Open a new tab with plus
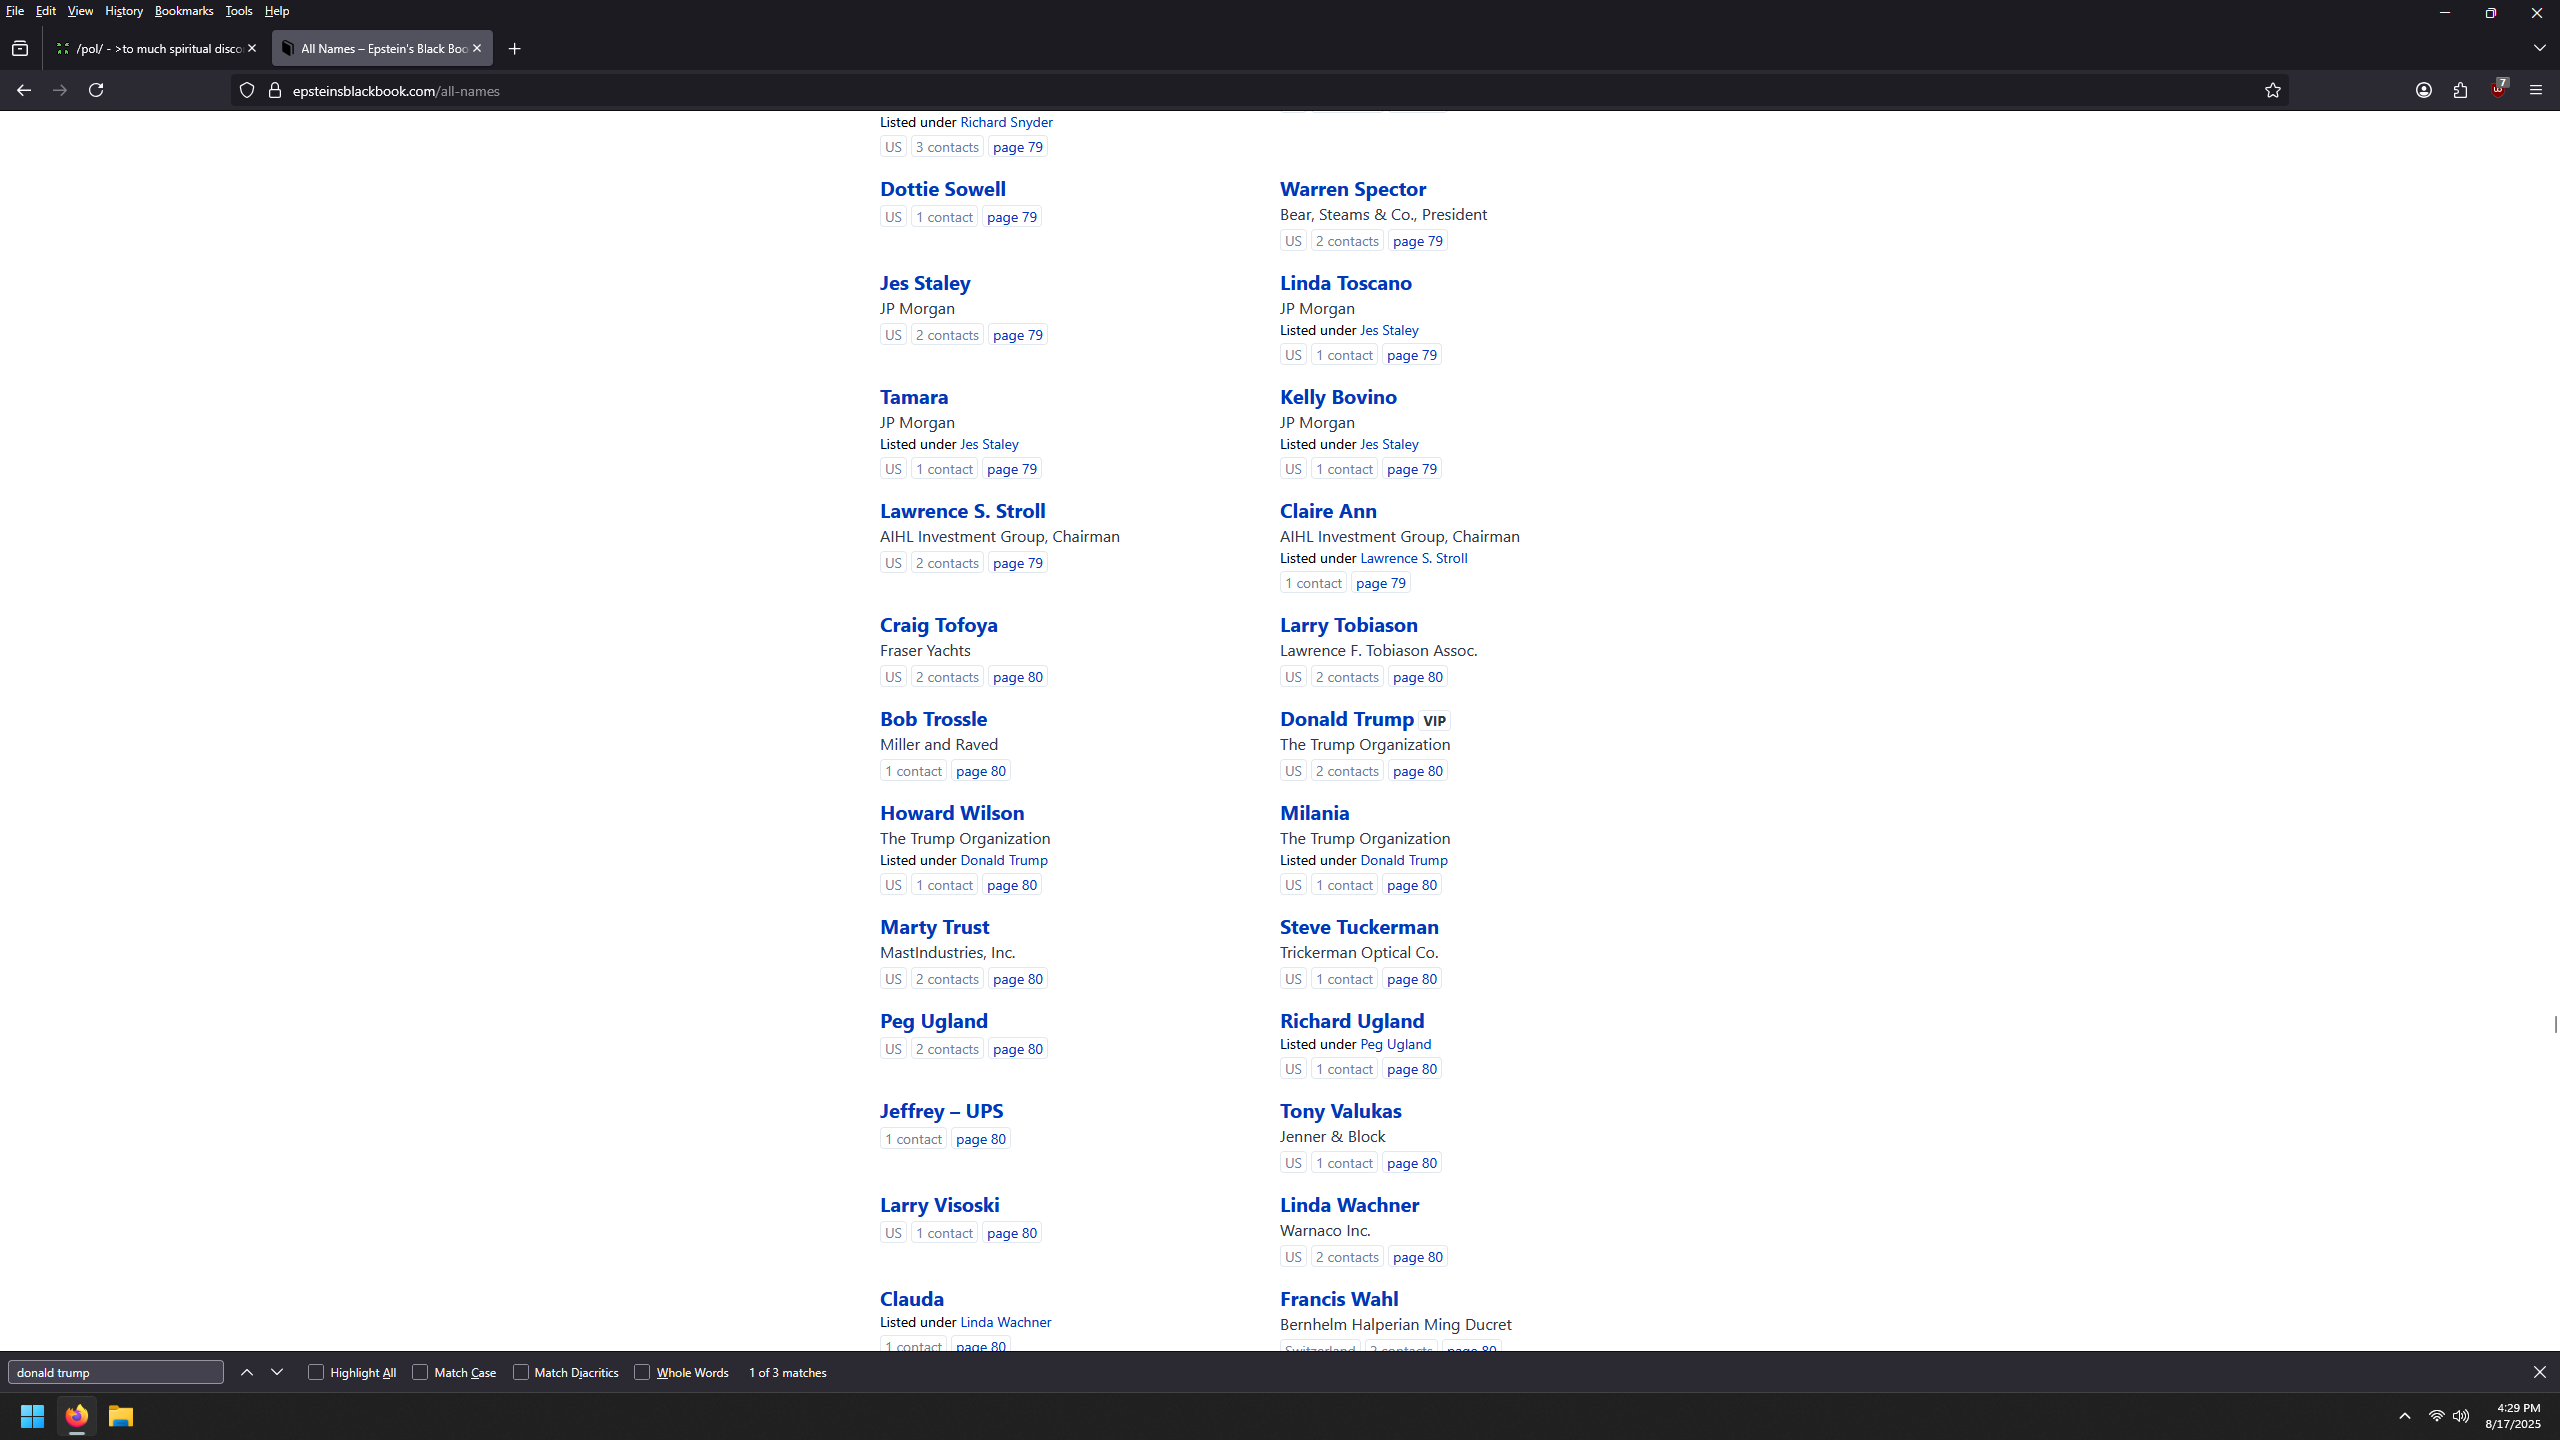Image resolution: width=2560 pixels, height=1440 pixels. tap(514, 48)
